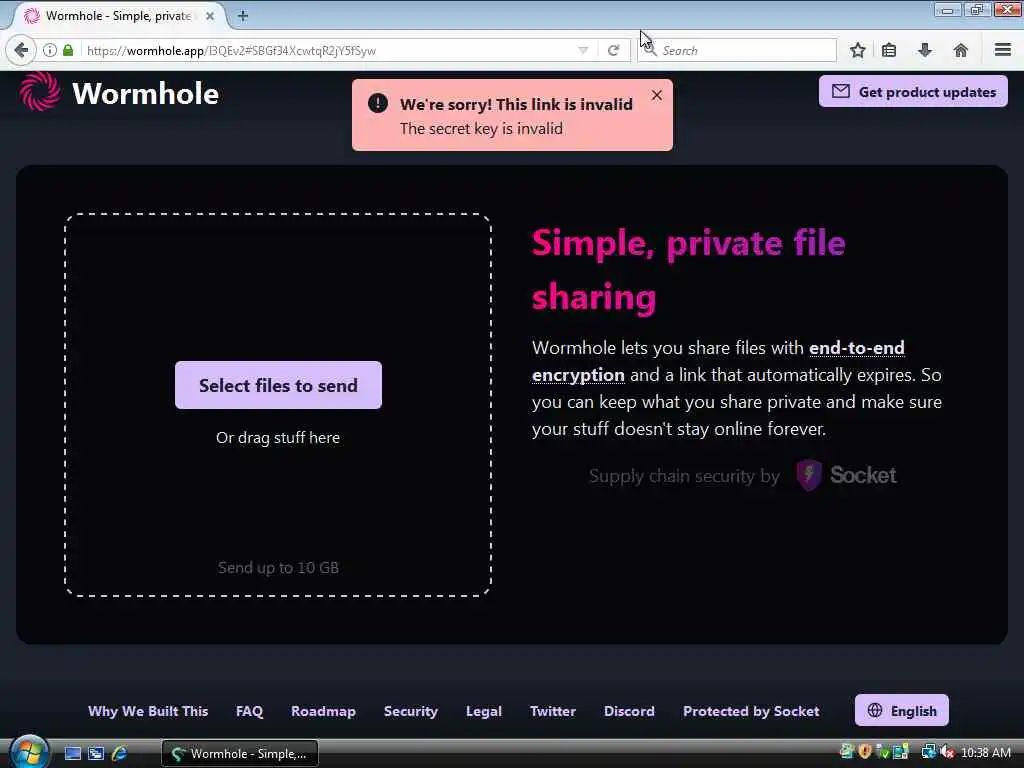Viewport: 1024px width, 768px height.
Task: Click the 10:38 AM taskbar clock
Action: (x=986, y=752)
